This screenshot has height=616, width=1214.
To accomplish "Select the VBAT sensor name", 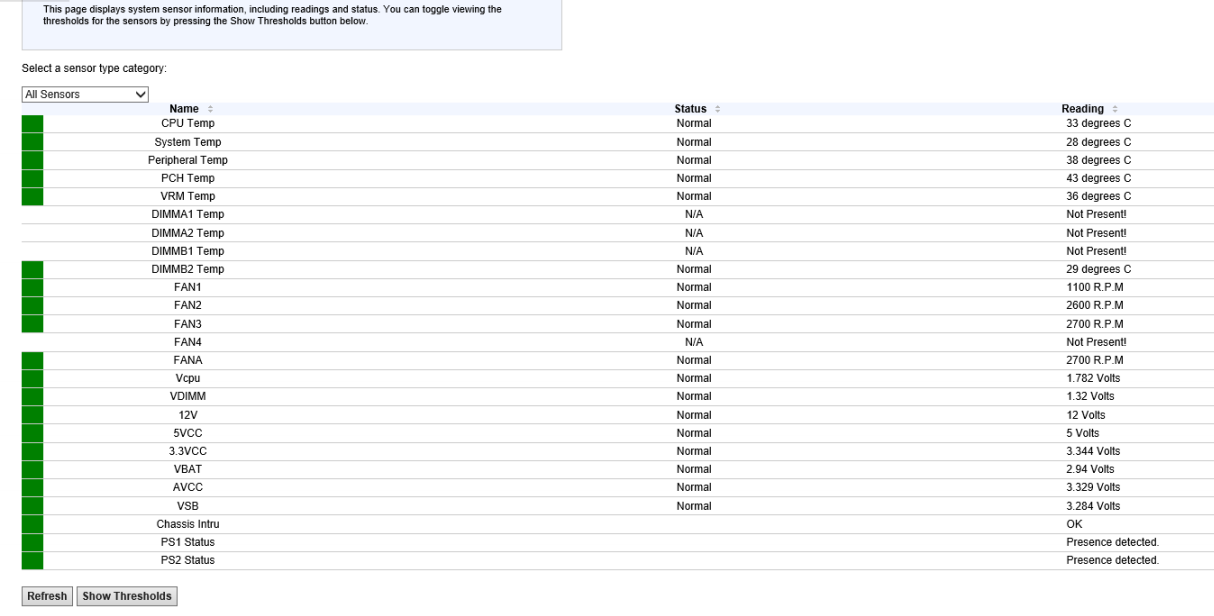I will [188, 469].
